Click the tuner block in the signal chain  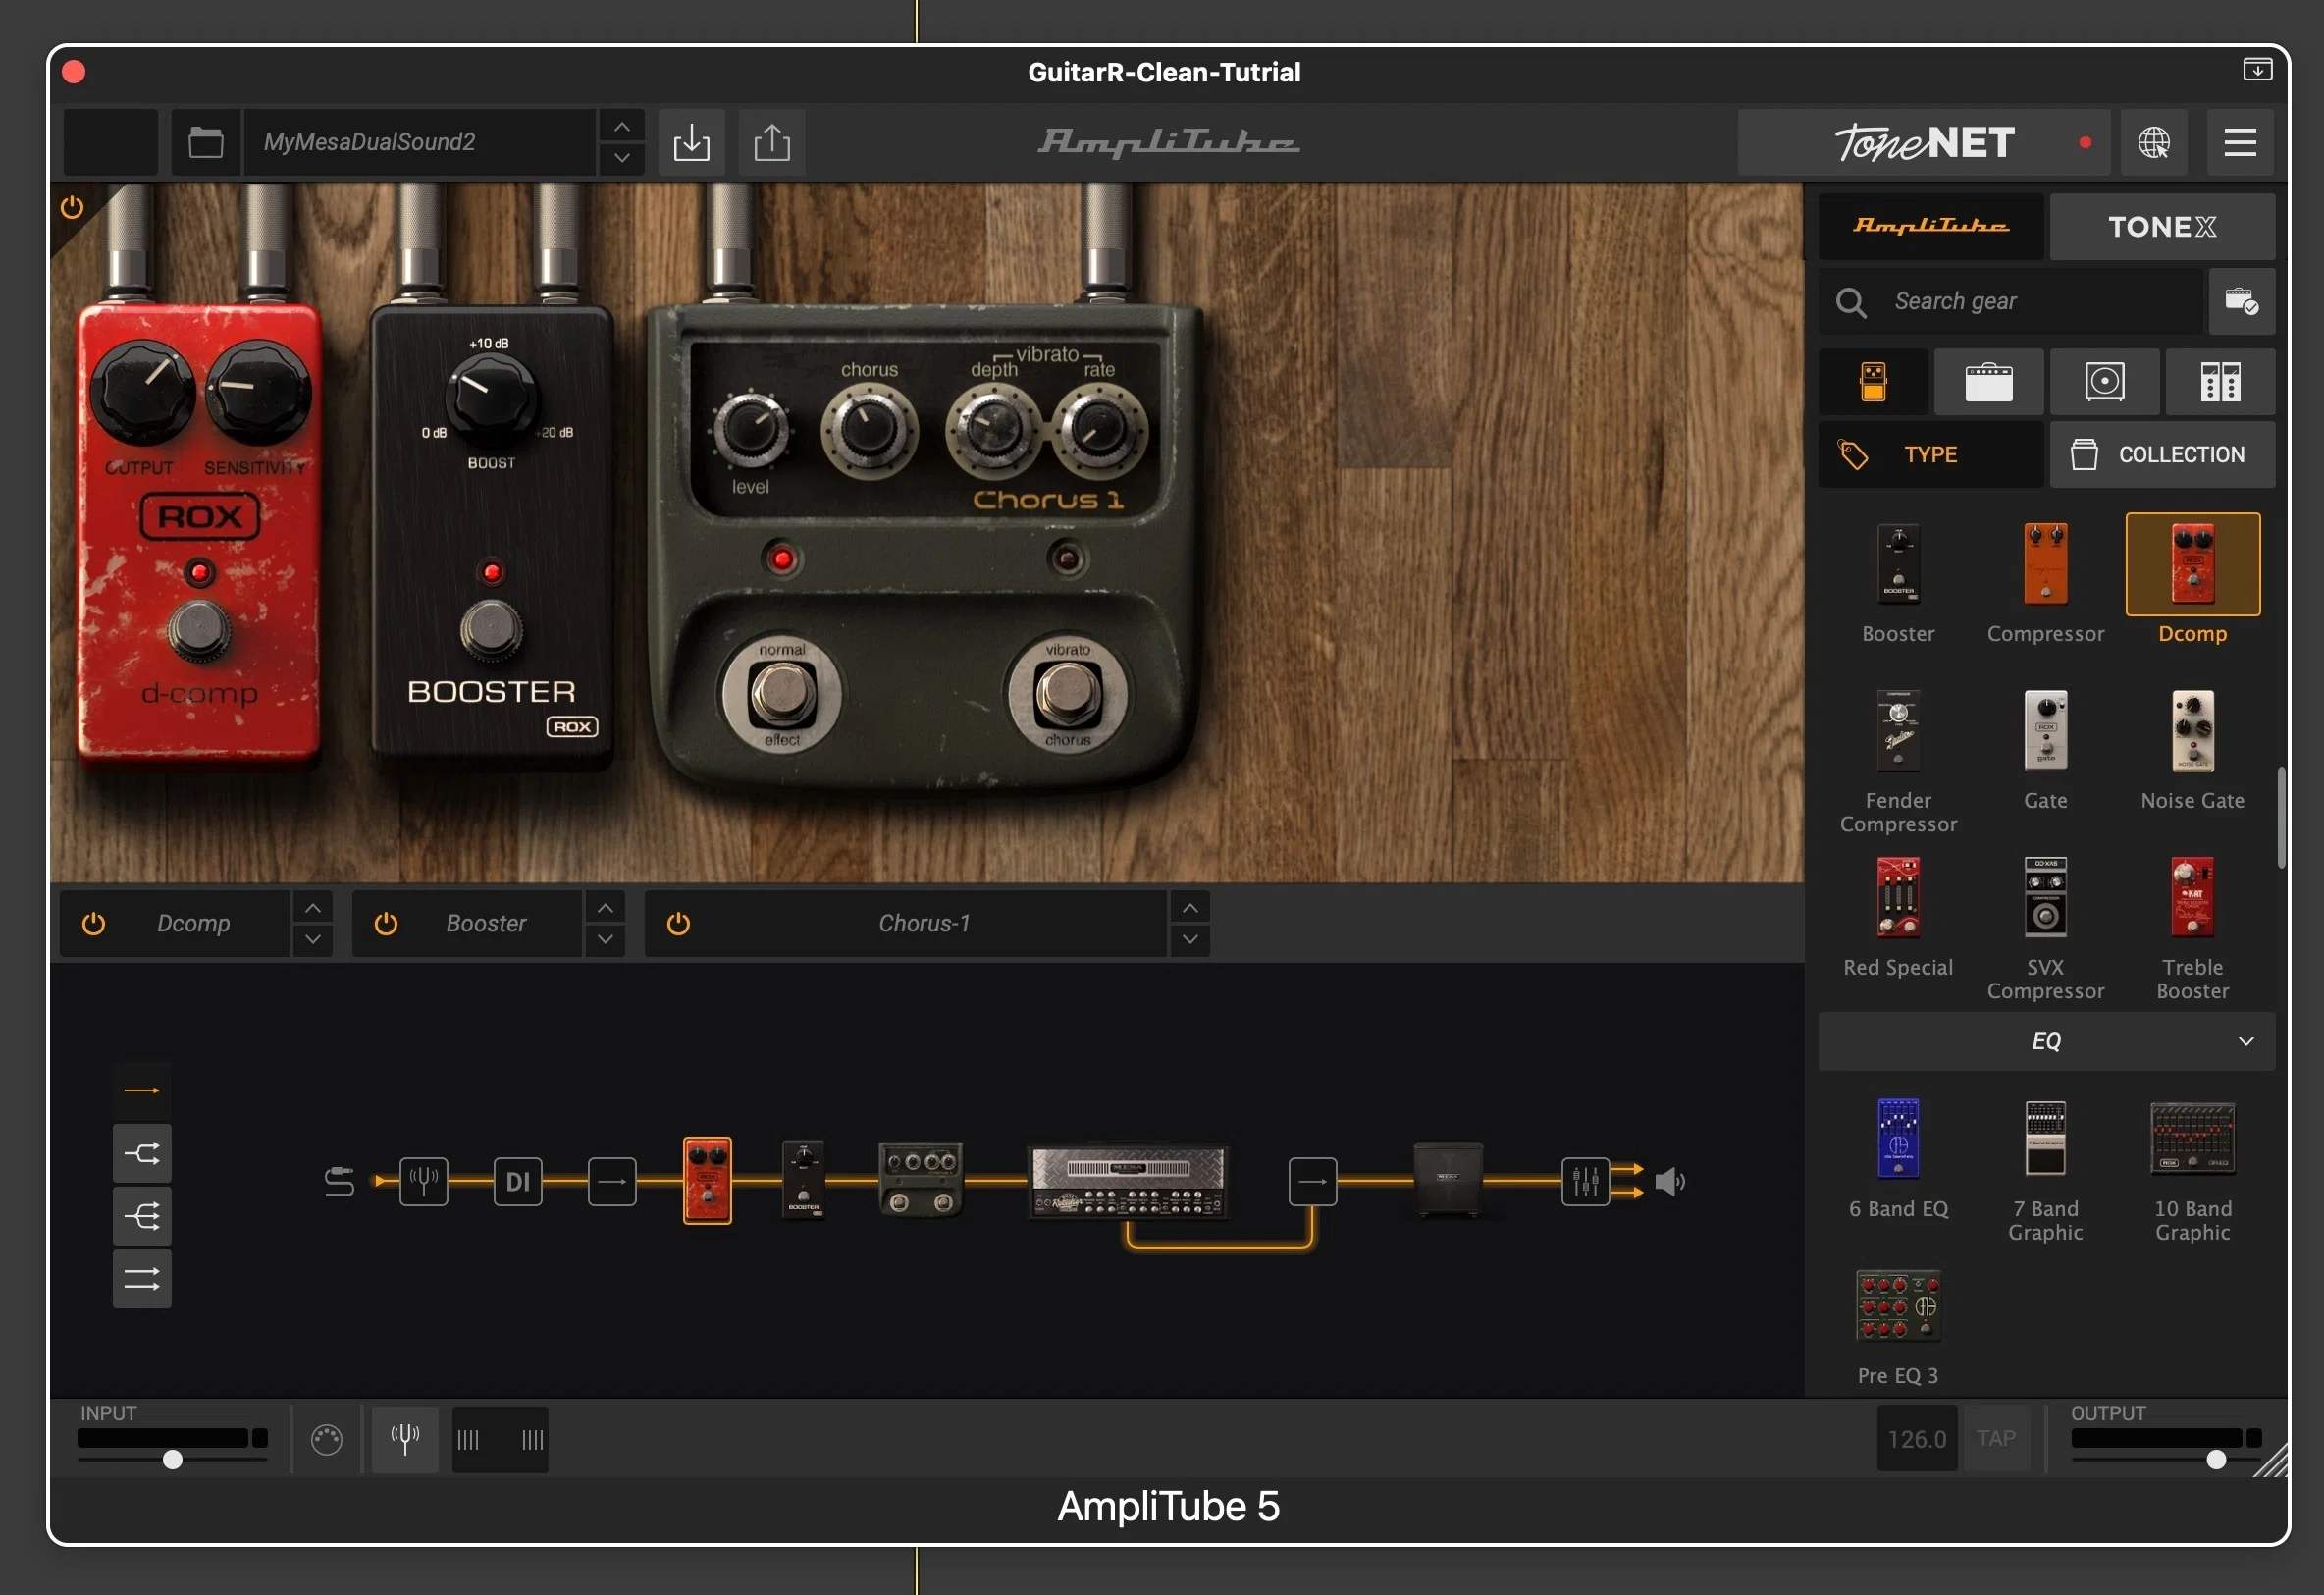tap(424, 1181)
